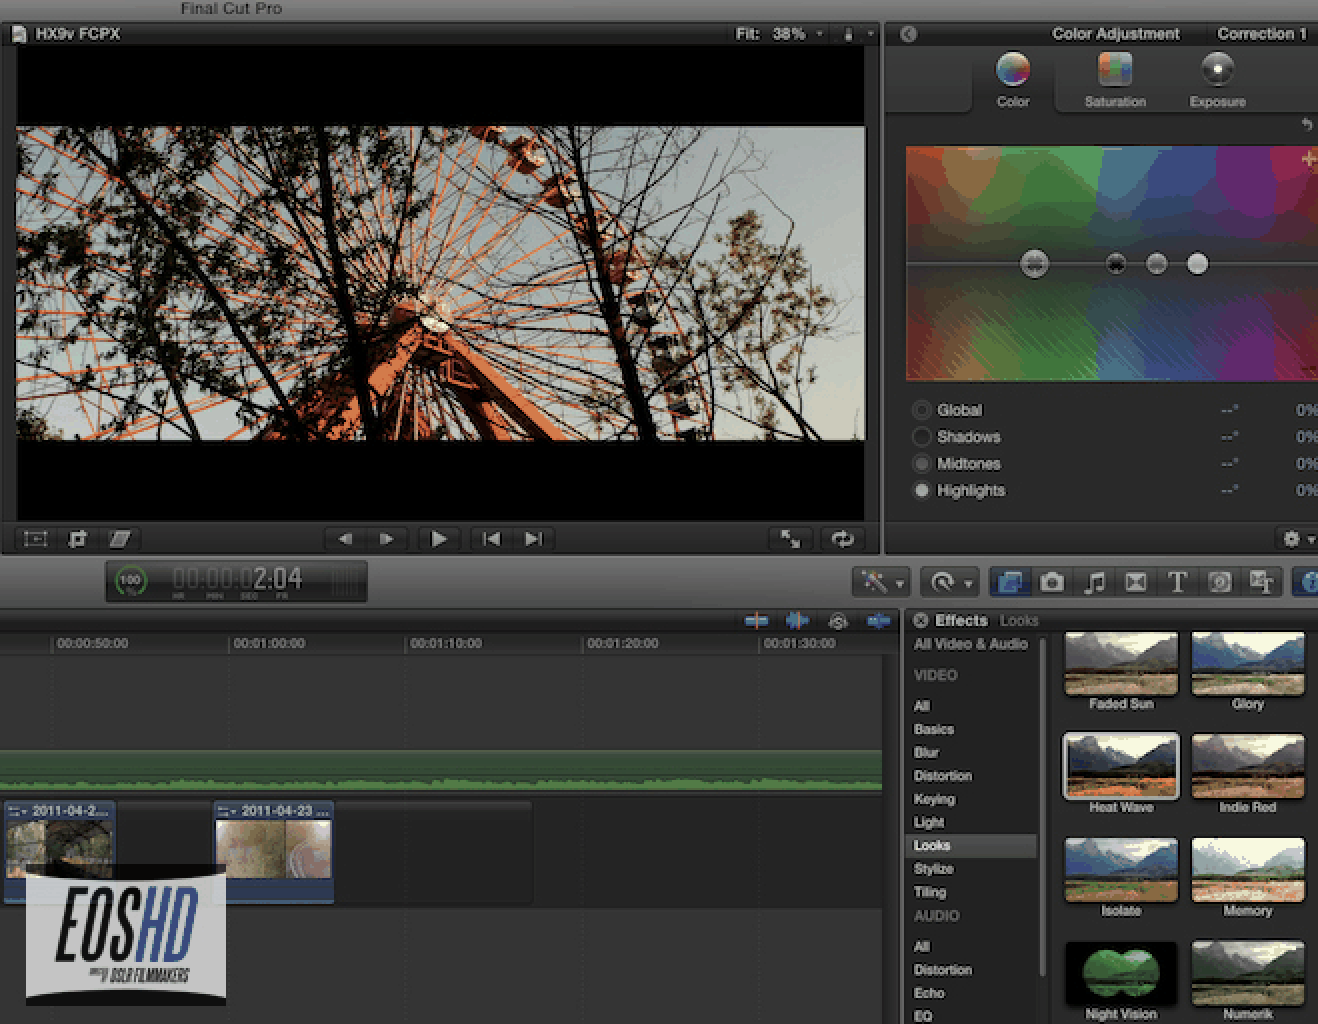Viewport: 1318px width, 1024px height.
Task: Select the Stylize effects category
Action: 933,869
